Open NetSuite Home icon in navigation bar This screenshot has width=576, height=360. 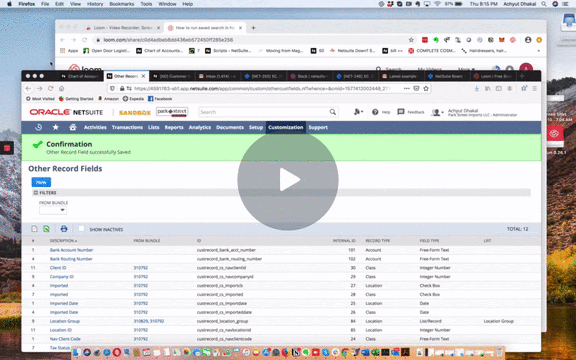(x=73, y=127)
